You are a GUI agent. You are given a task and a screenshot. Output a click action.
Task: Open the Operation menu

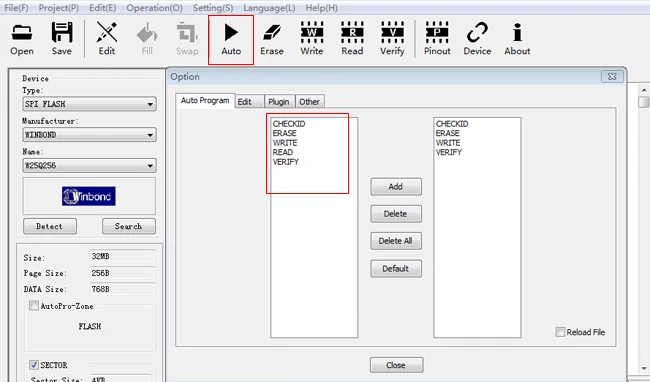[154, 8]
